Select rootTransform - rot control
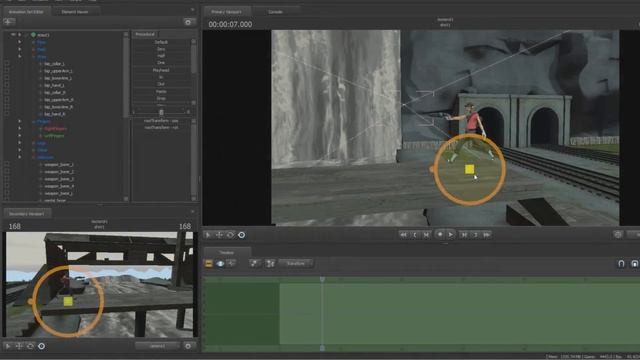Image resolution: width=640 pixels, height=360 pixels. click(x=161, y=127)
